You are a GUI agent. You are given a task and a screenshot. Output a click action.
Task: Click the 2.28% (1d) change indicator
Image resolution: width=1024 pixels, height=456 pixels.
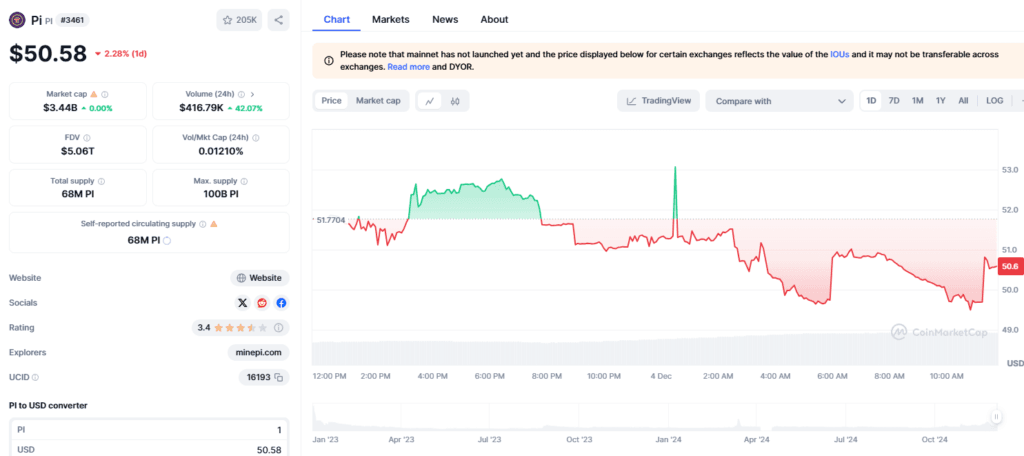tap(120, 54)
